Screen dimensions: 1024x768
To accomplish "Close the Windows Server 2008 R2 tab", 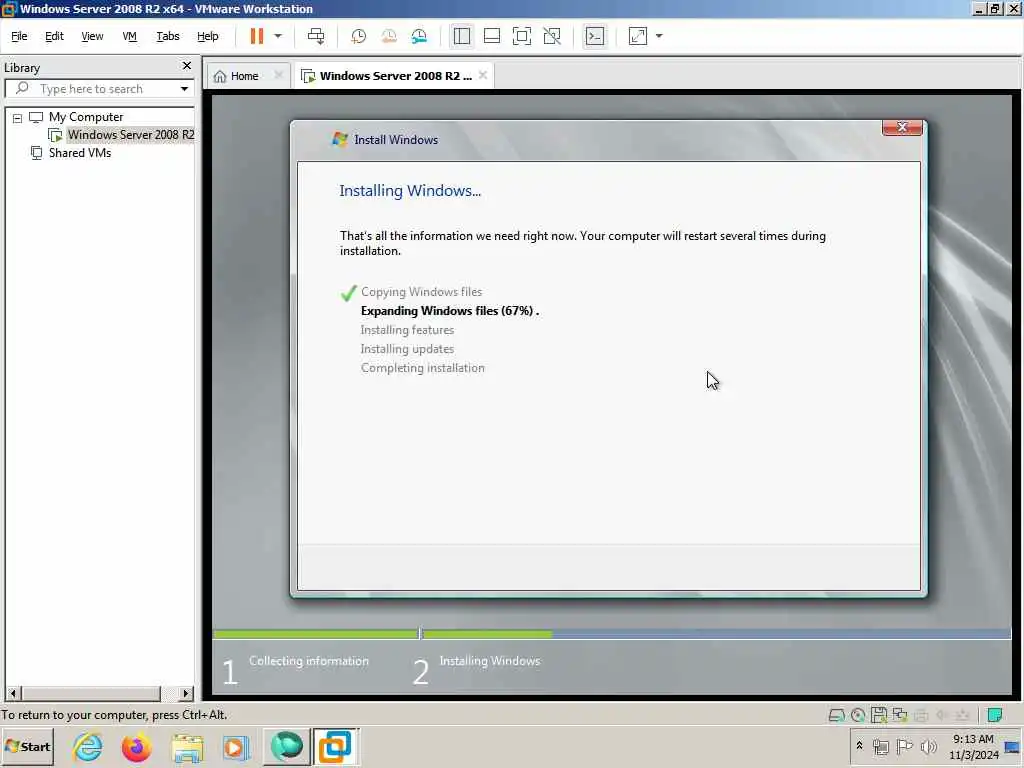I will (x=483, y=75).
